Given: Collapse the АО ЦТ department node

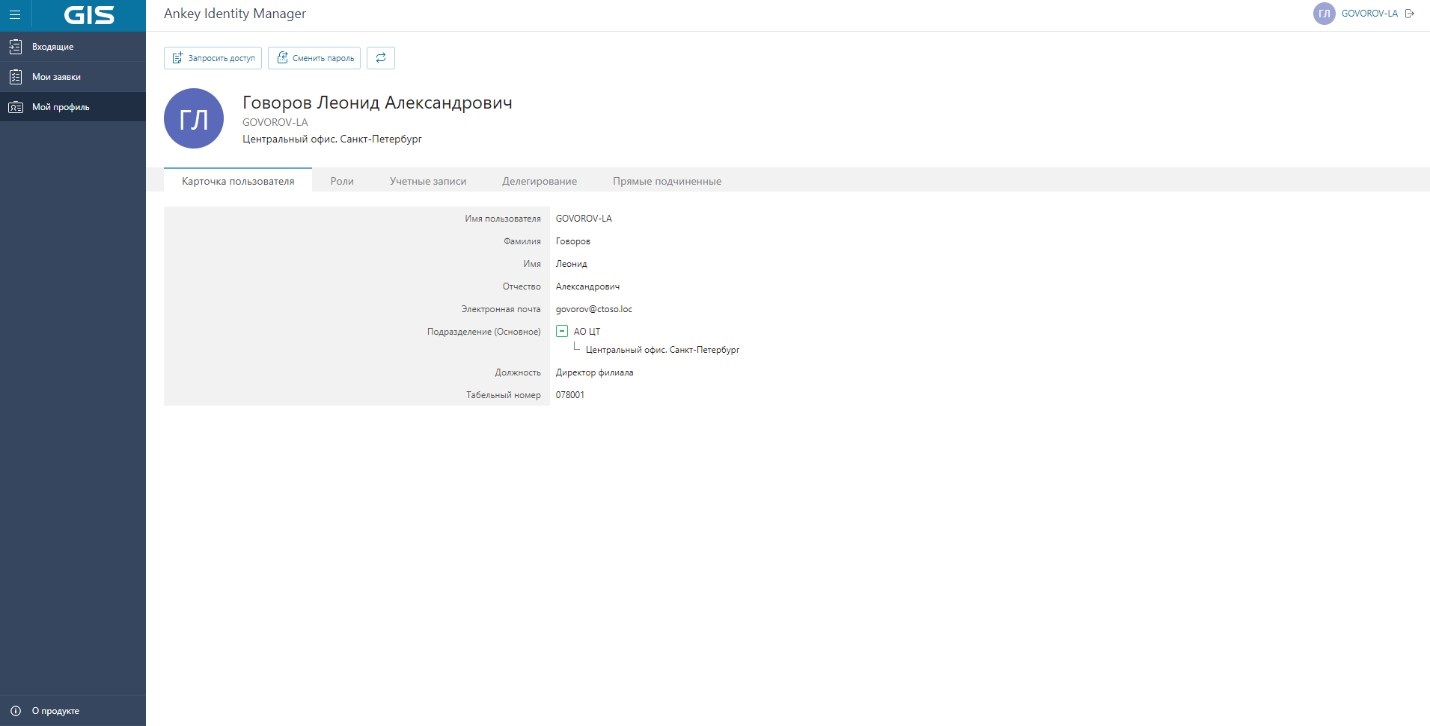Looking at the screenshot, I should point(562,331).
